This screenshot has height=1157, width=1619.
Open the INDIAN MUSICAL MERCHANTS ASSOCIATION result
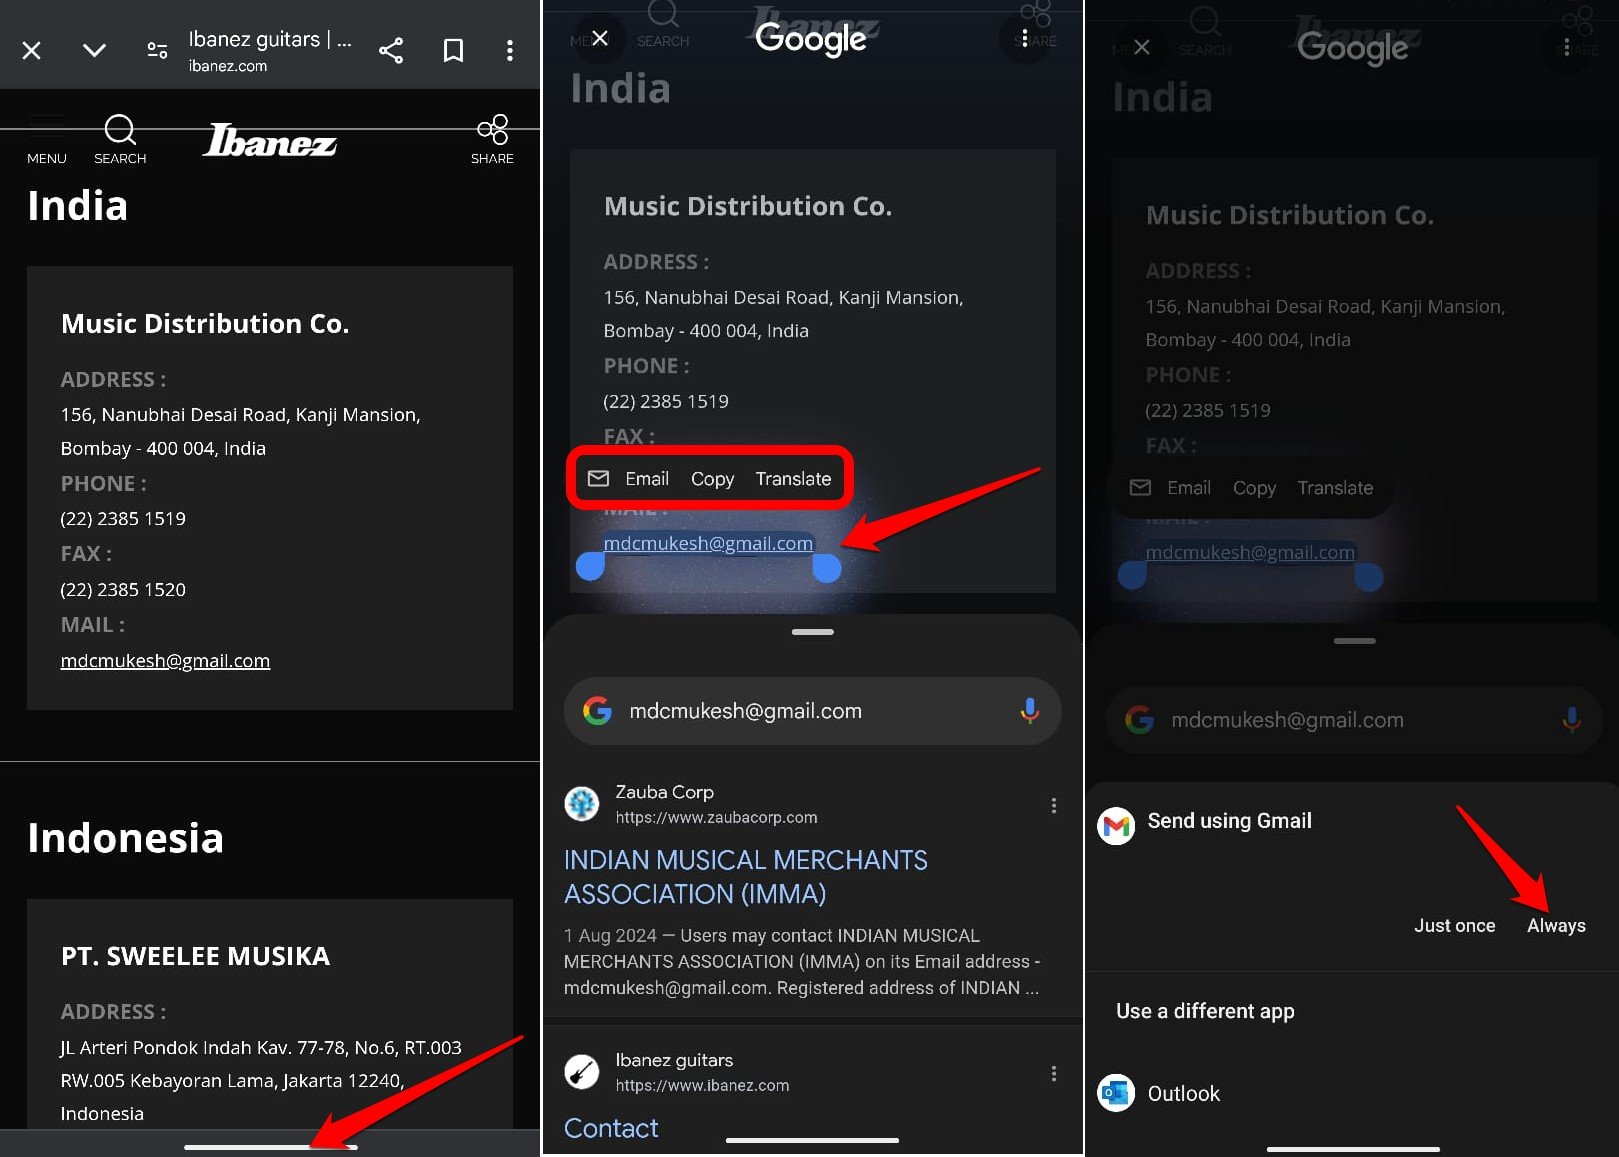coord(745,876)
